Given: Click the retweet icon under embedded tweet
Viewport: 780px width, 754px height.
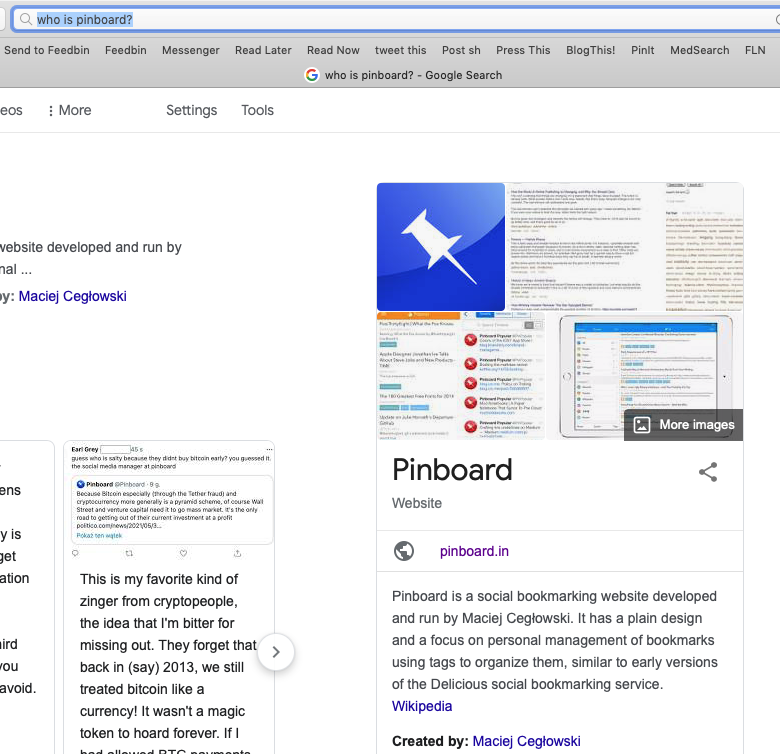Looking at the screenshot, I should coord(129,553).
